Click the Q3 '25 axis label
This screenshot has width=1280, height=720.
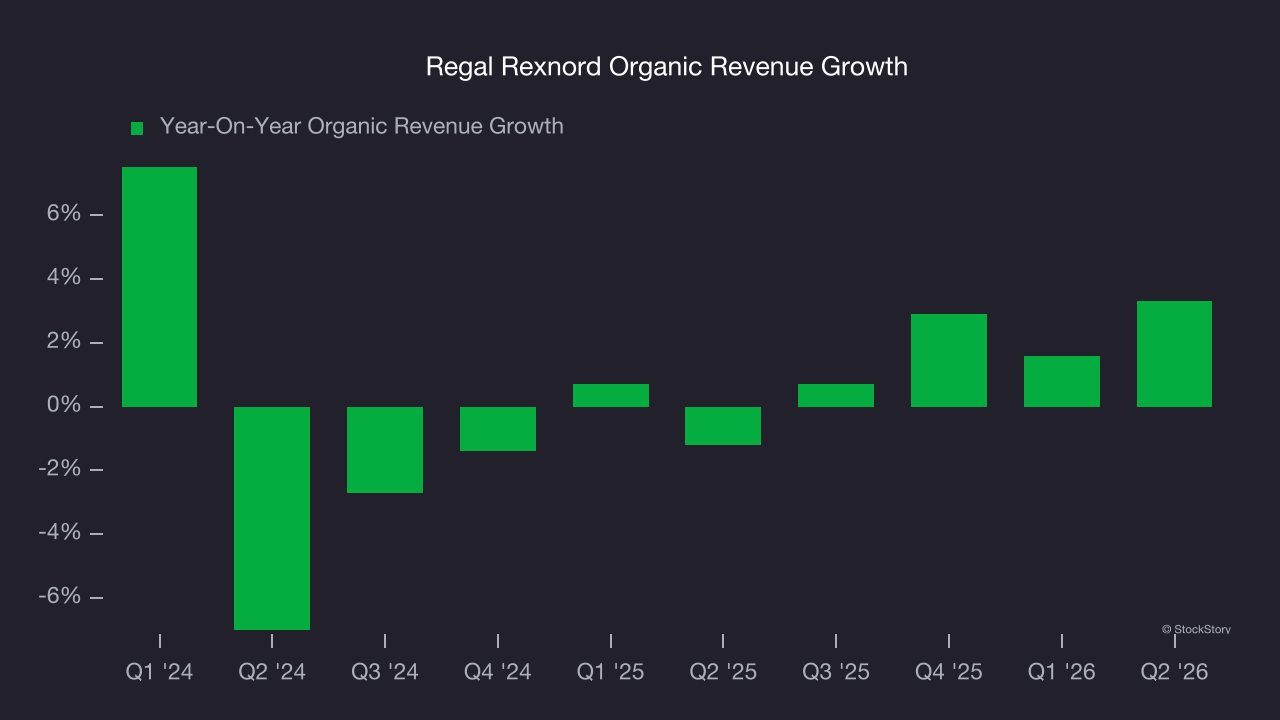(x=836, y=672)
